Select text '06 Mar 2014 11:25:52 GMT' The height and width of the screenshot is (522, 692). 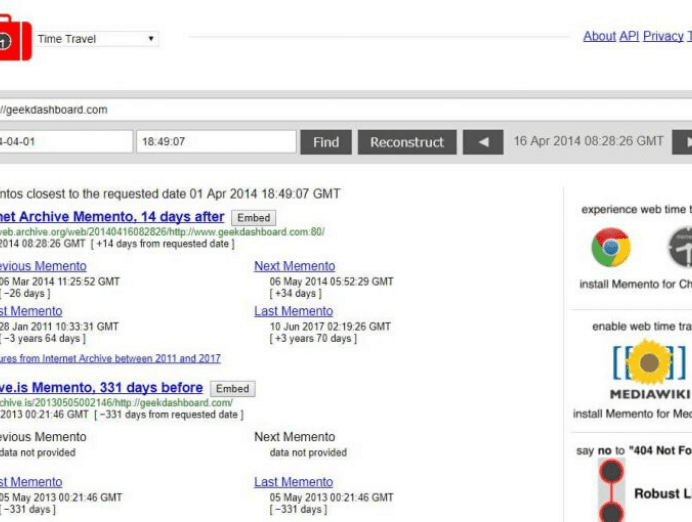(x=60, y=282)
